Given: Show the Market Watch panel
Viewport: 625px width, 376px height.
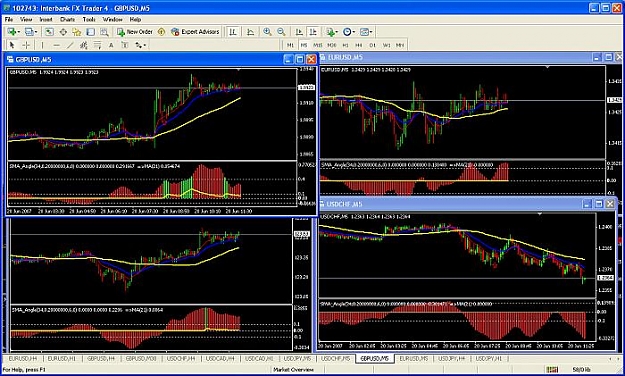Looking at the screenshot, I should tap(49, 32).
